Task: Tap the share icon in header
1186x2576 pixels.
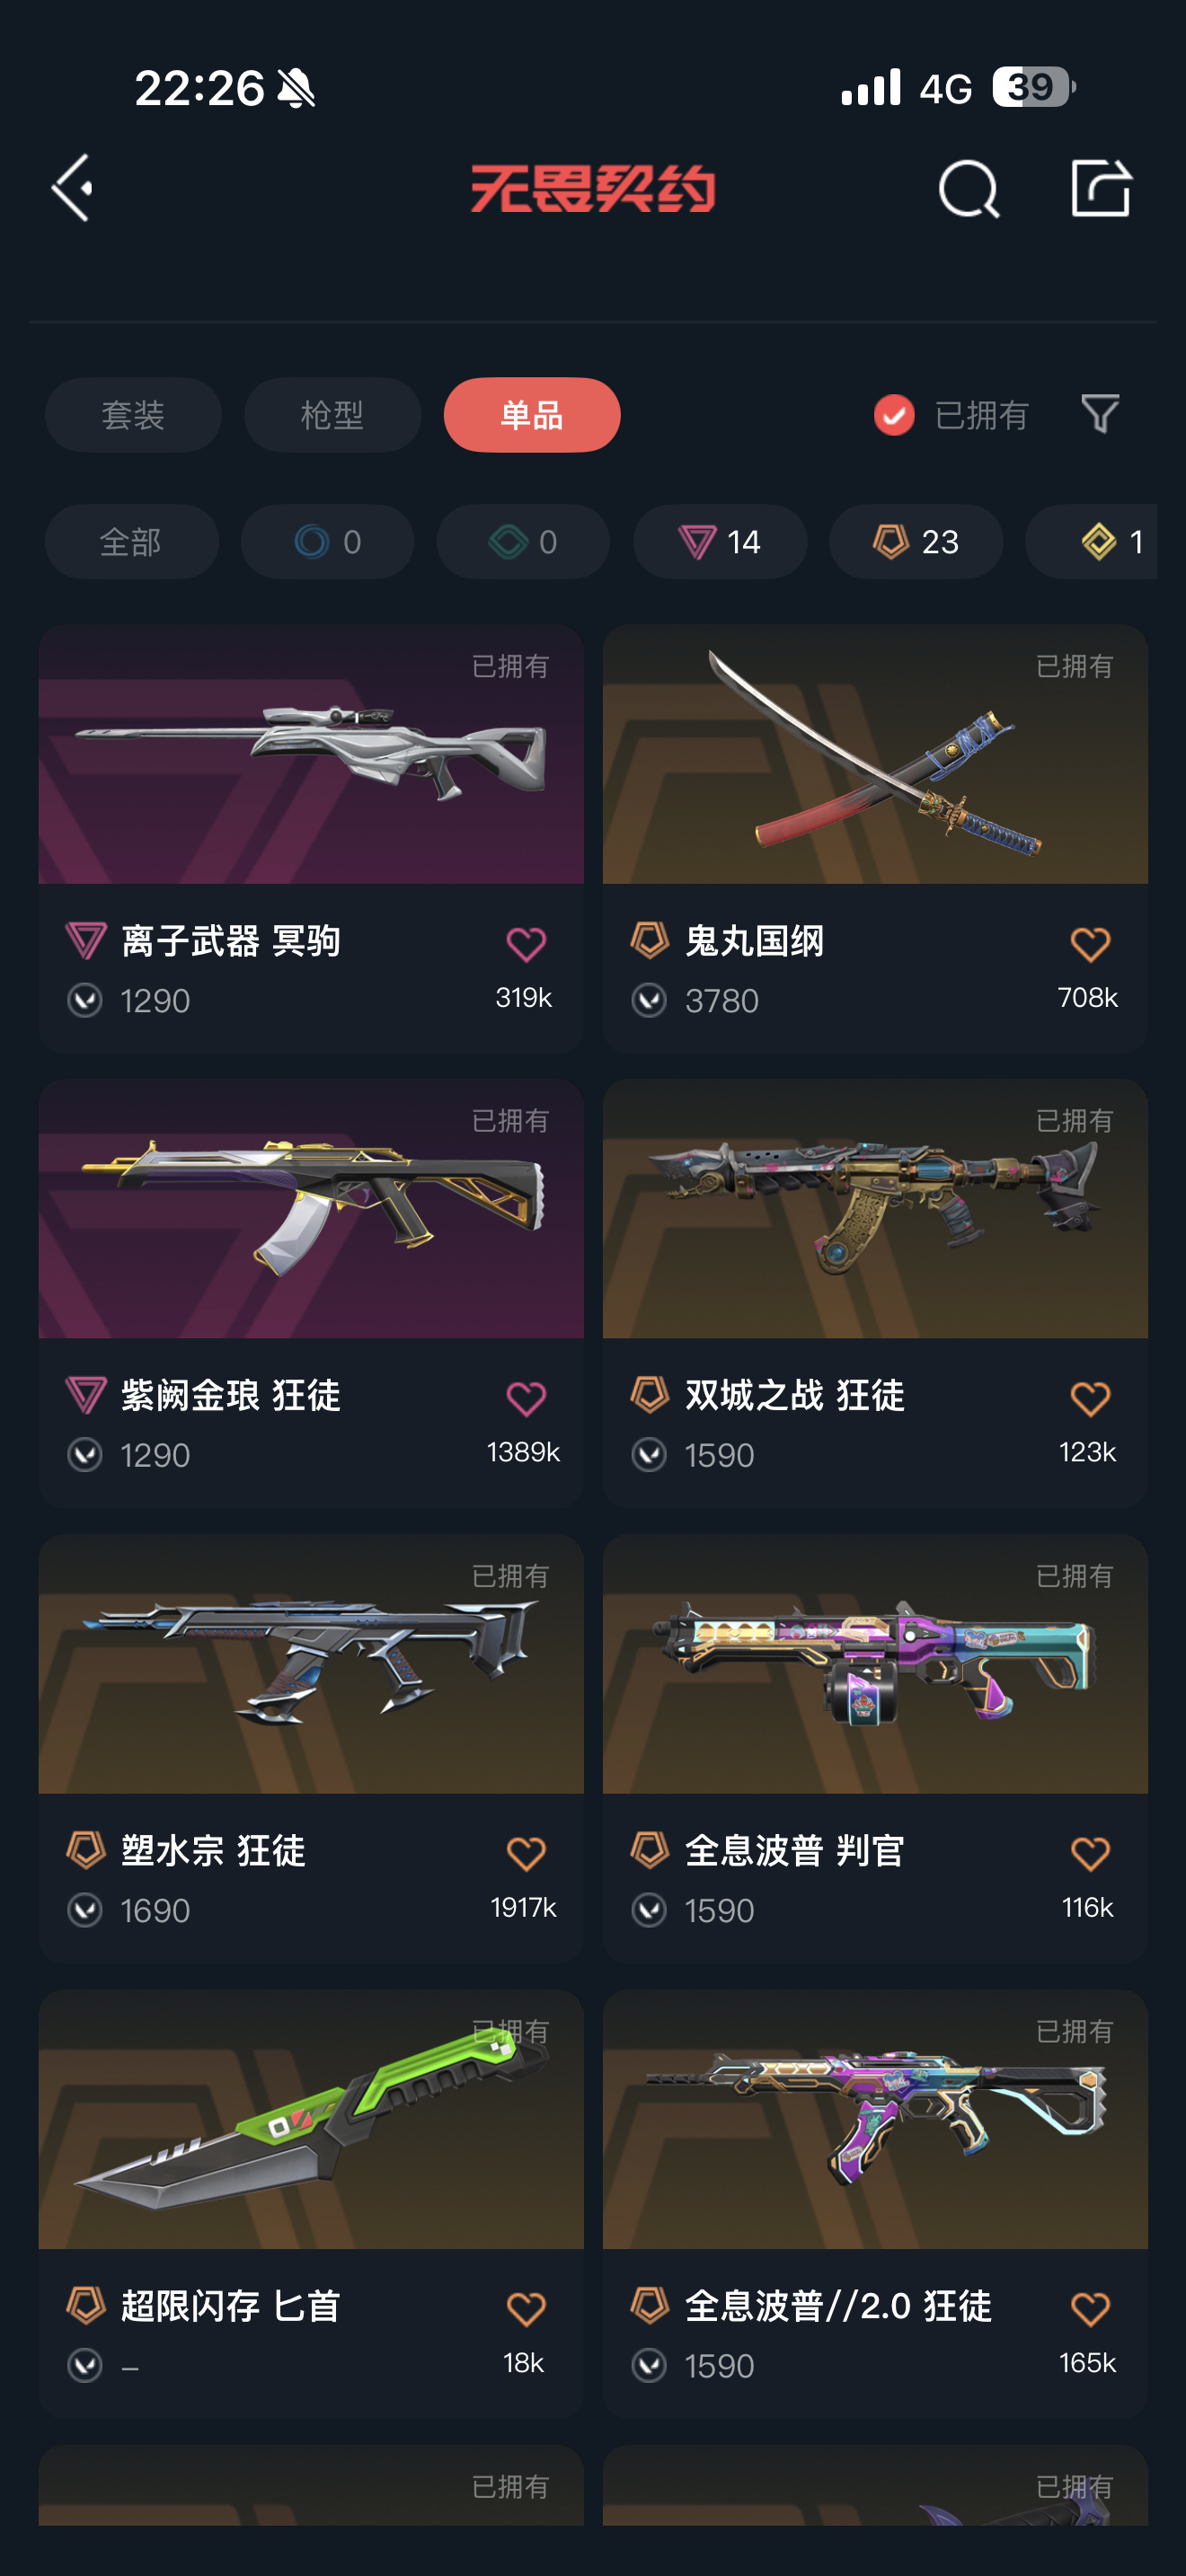Action: coord(1100,187)
